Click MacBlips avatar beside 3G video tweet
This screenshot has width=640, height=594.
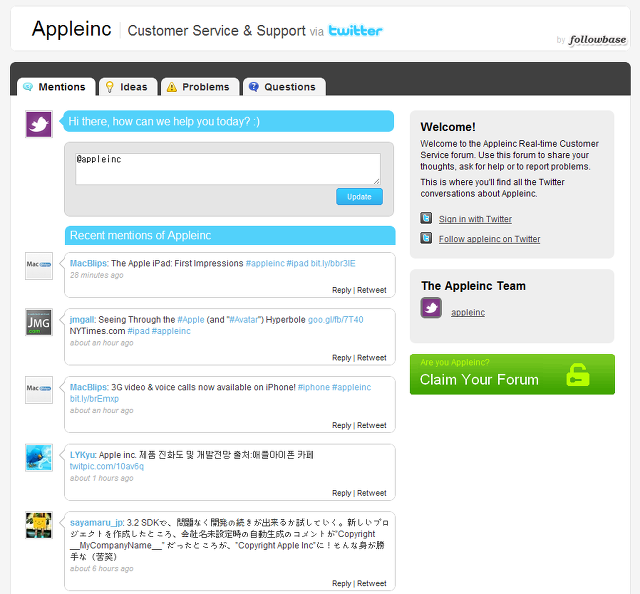[39, 390]
